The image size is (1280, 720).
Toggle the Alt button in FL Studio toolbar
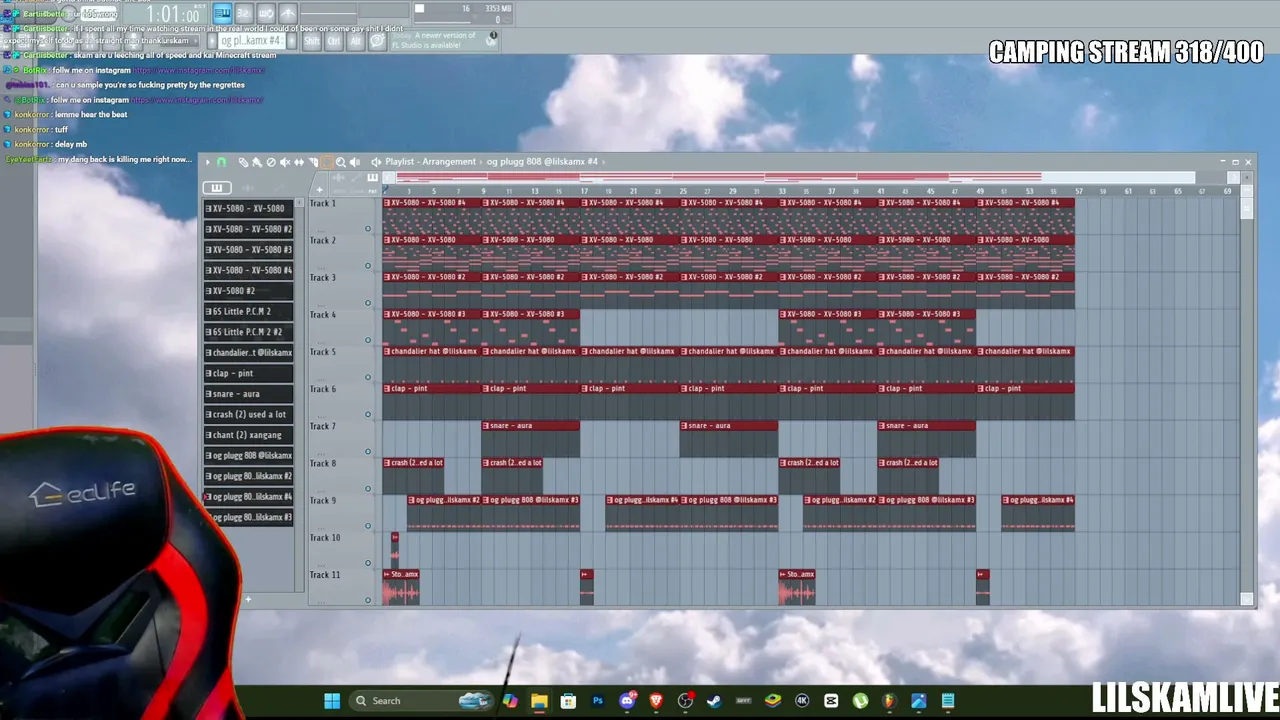[x=356, y=41]
